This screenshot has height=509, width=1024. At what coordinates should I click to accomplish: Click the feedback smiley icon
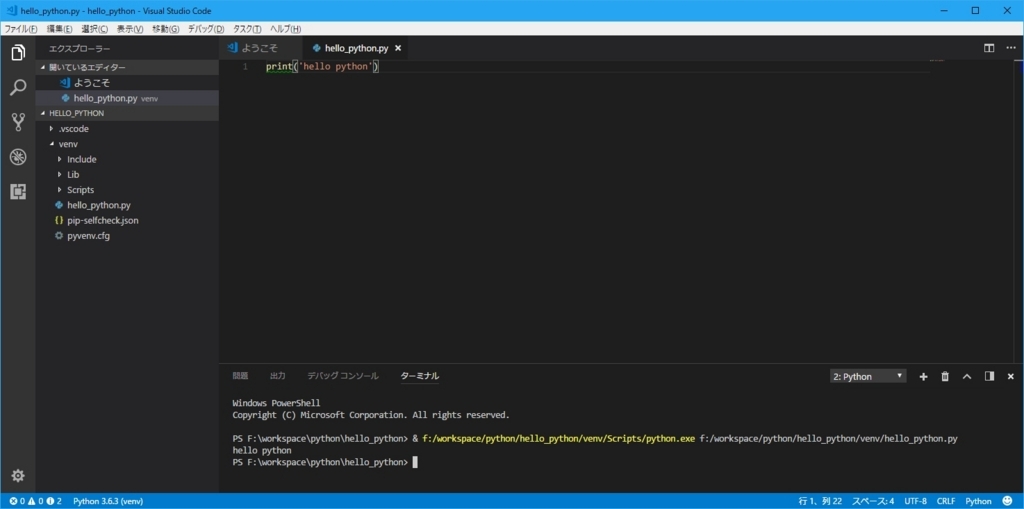pos(1007,501)
